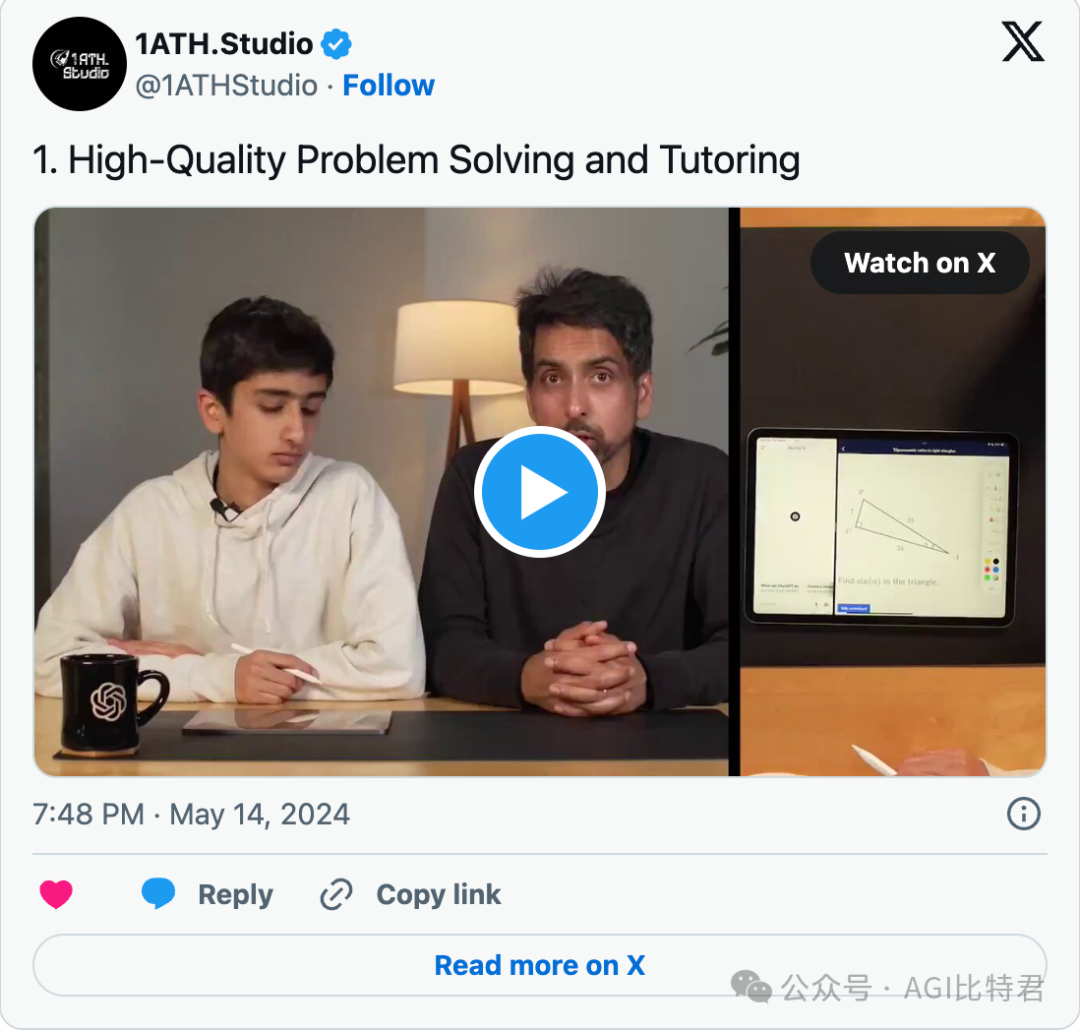Click the blue verified badge

click(336, 44)
